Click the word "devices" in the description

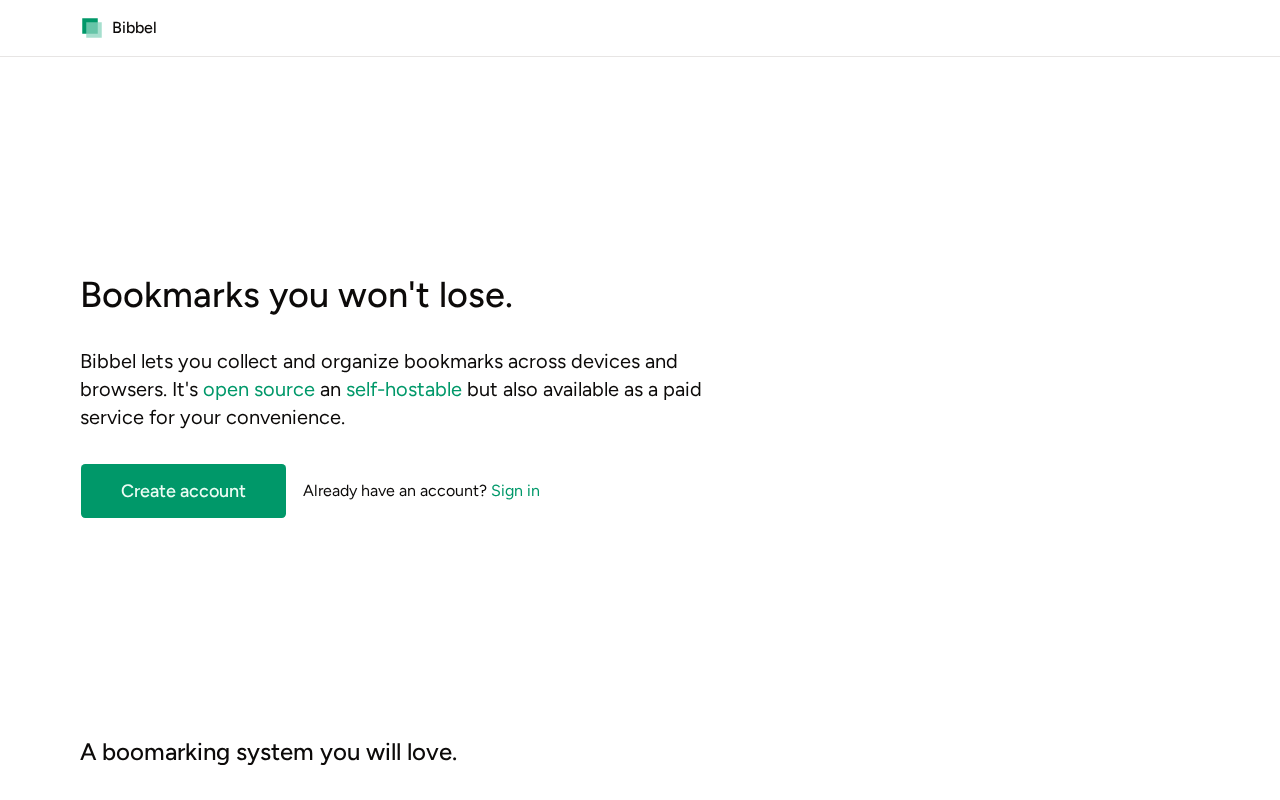[x=605, y=361]
